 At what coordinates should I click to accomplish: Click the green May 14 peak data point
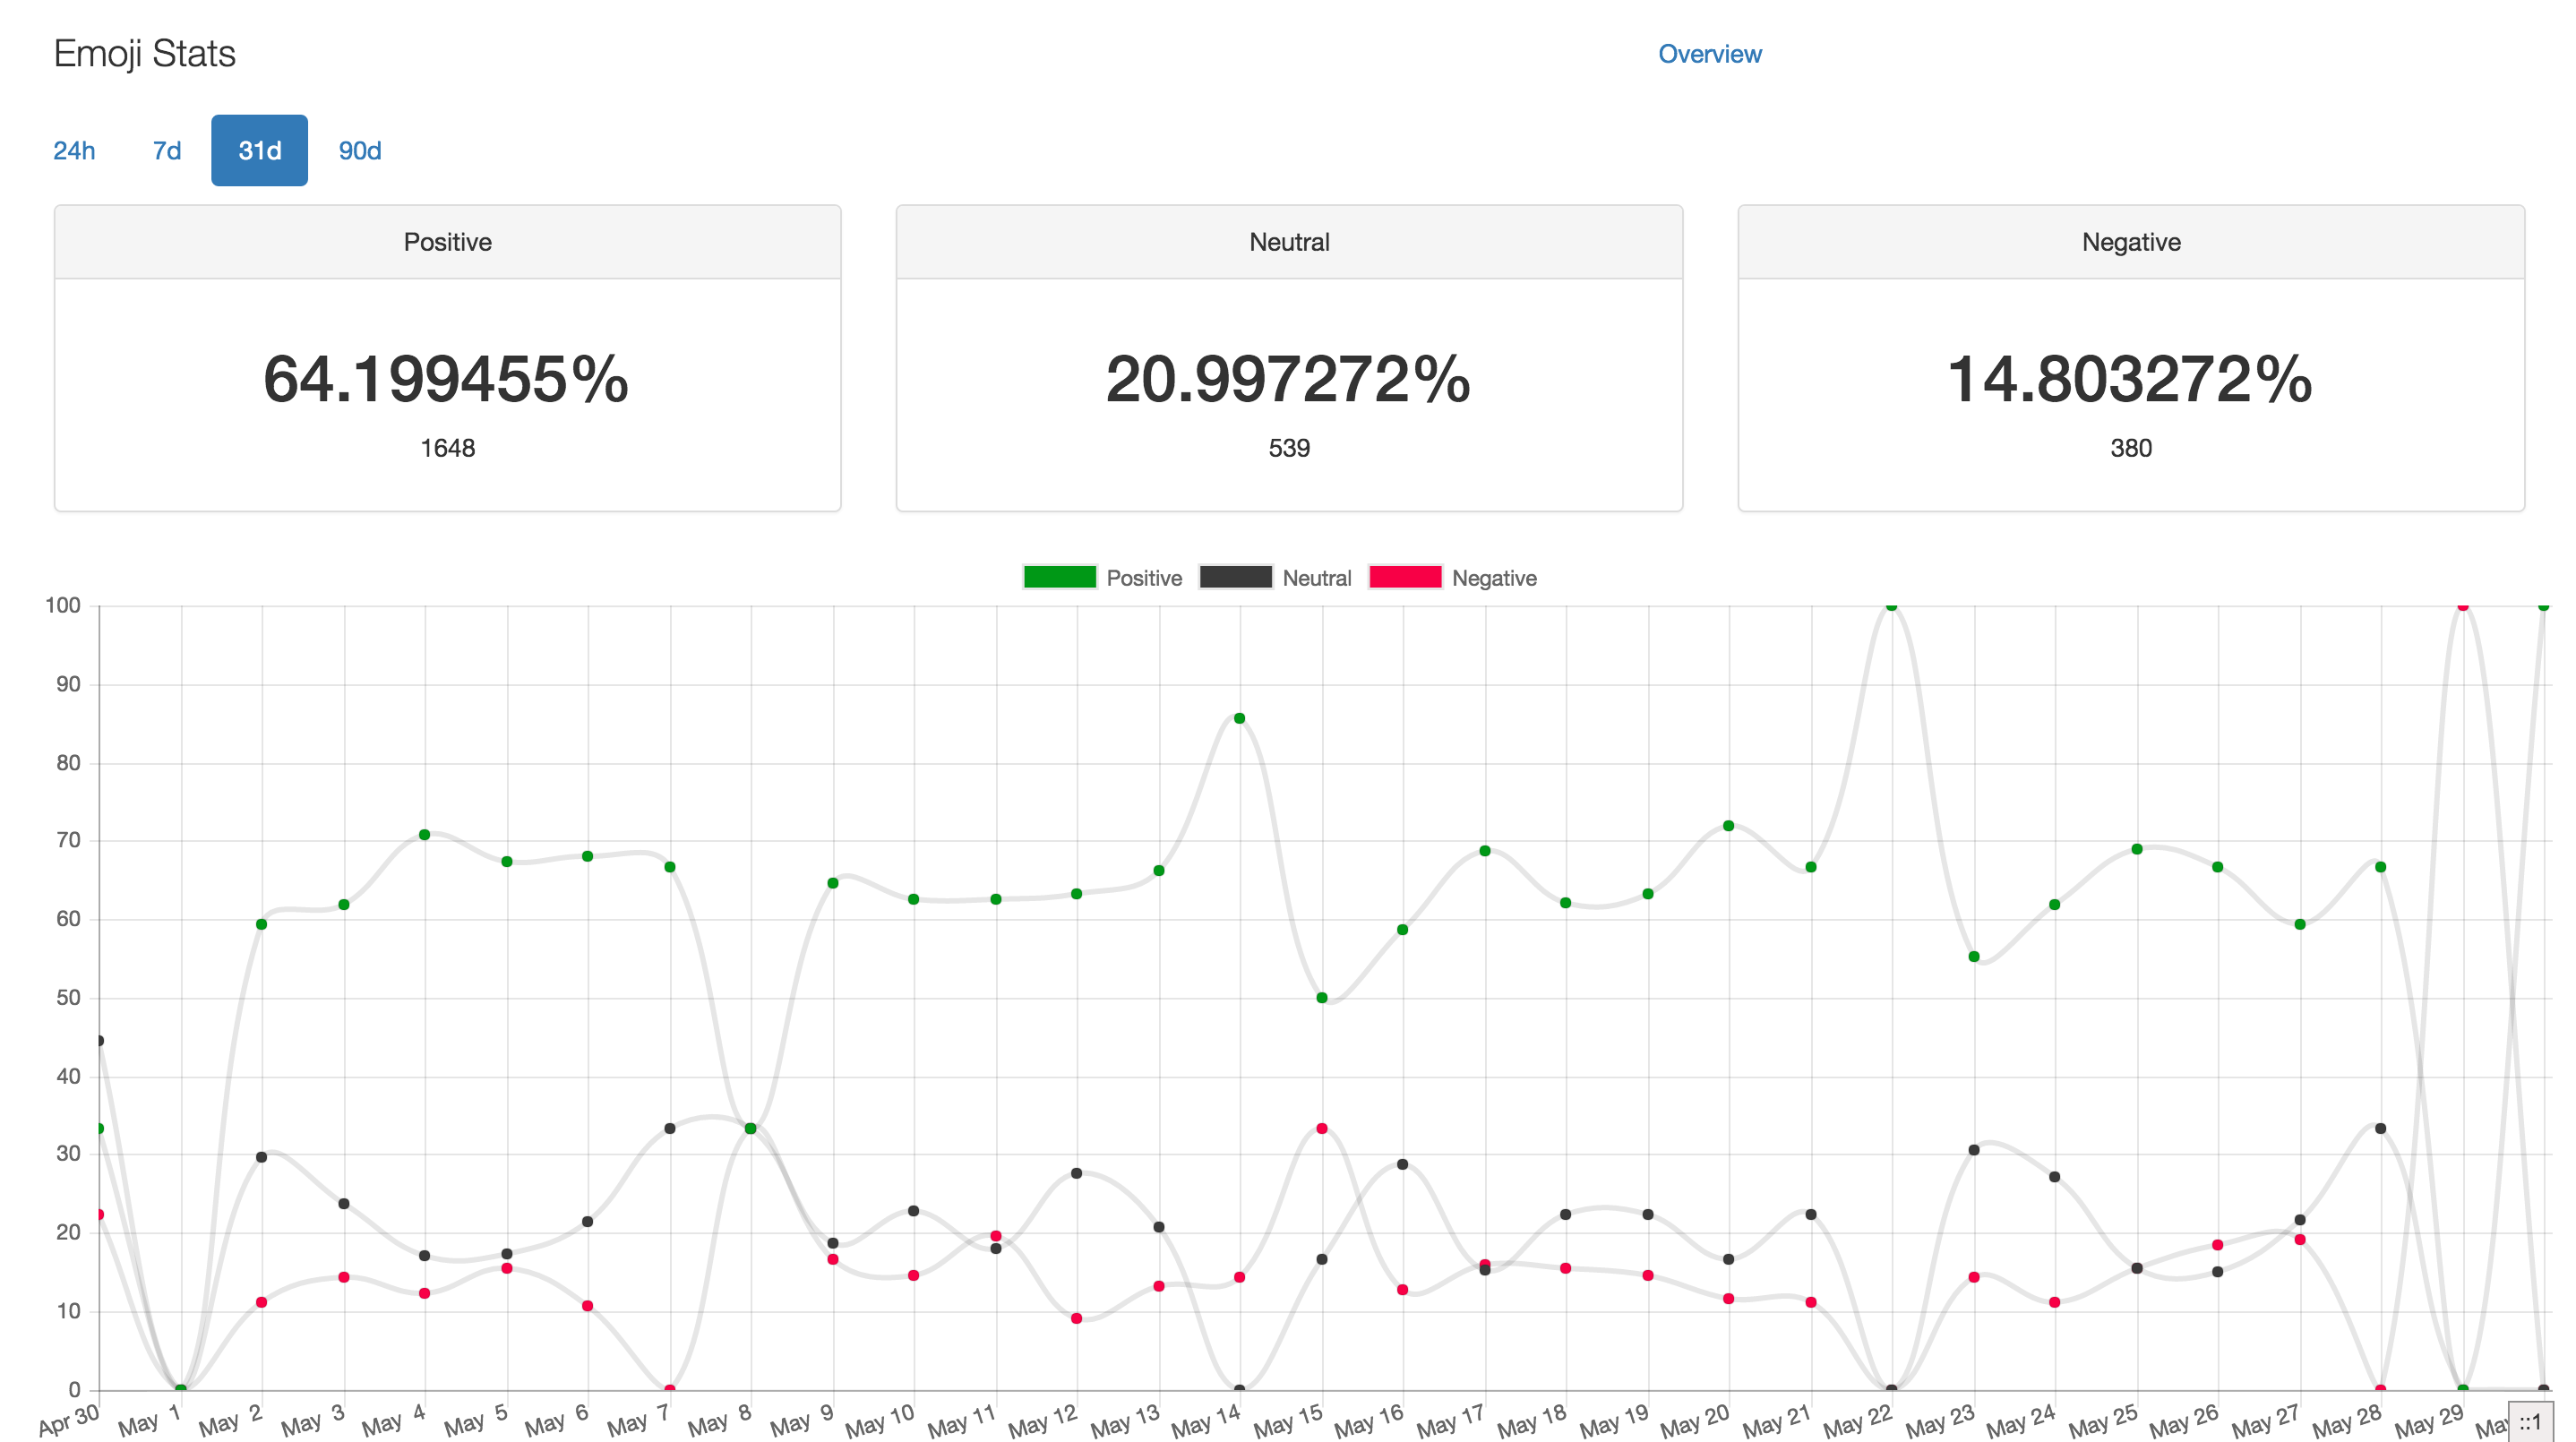1239,719
